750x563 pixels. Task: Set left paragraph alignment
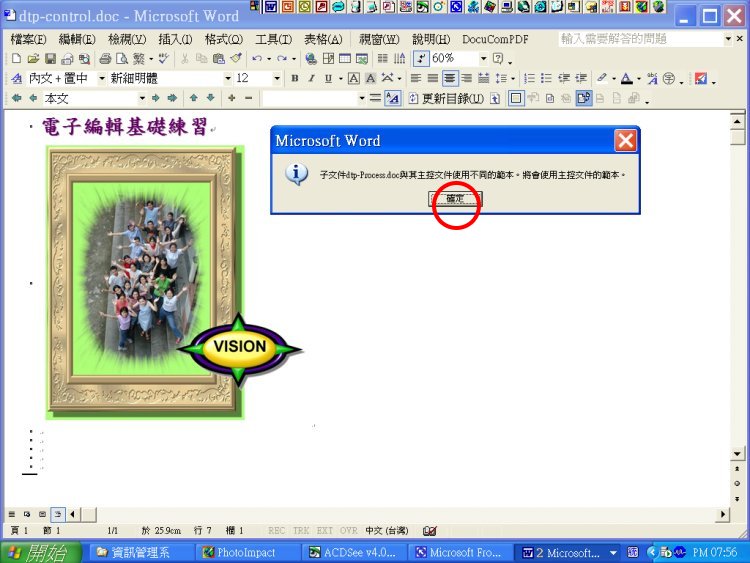[x=416, y=78]
